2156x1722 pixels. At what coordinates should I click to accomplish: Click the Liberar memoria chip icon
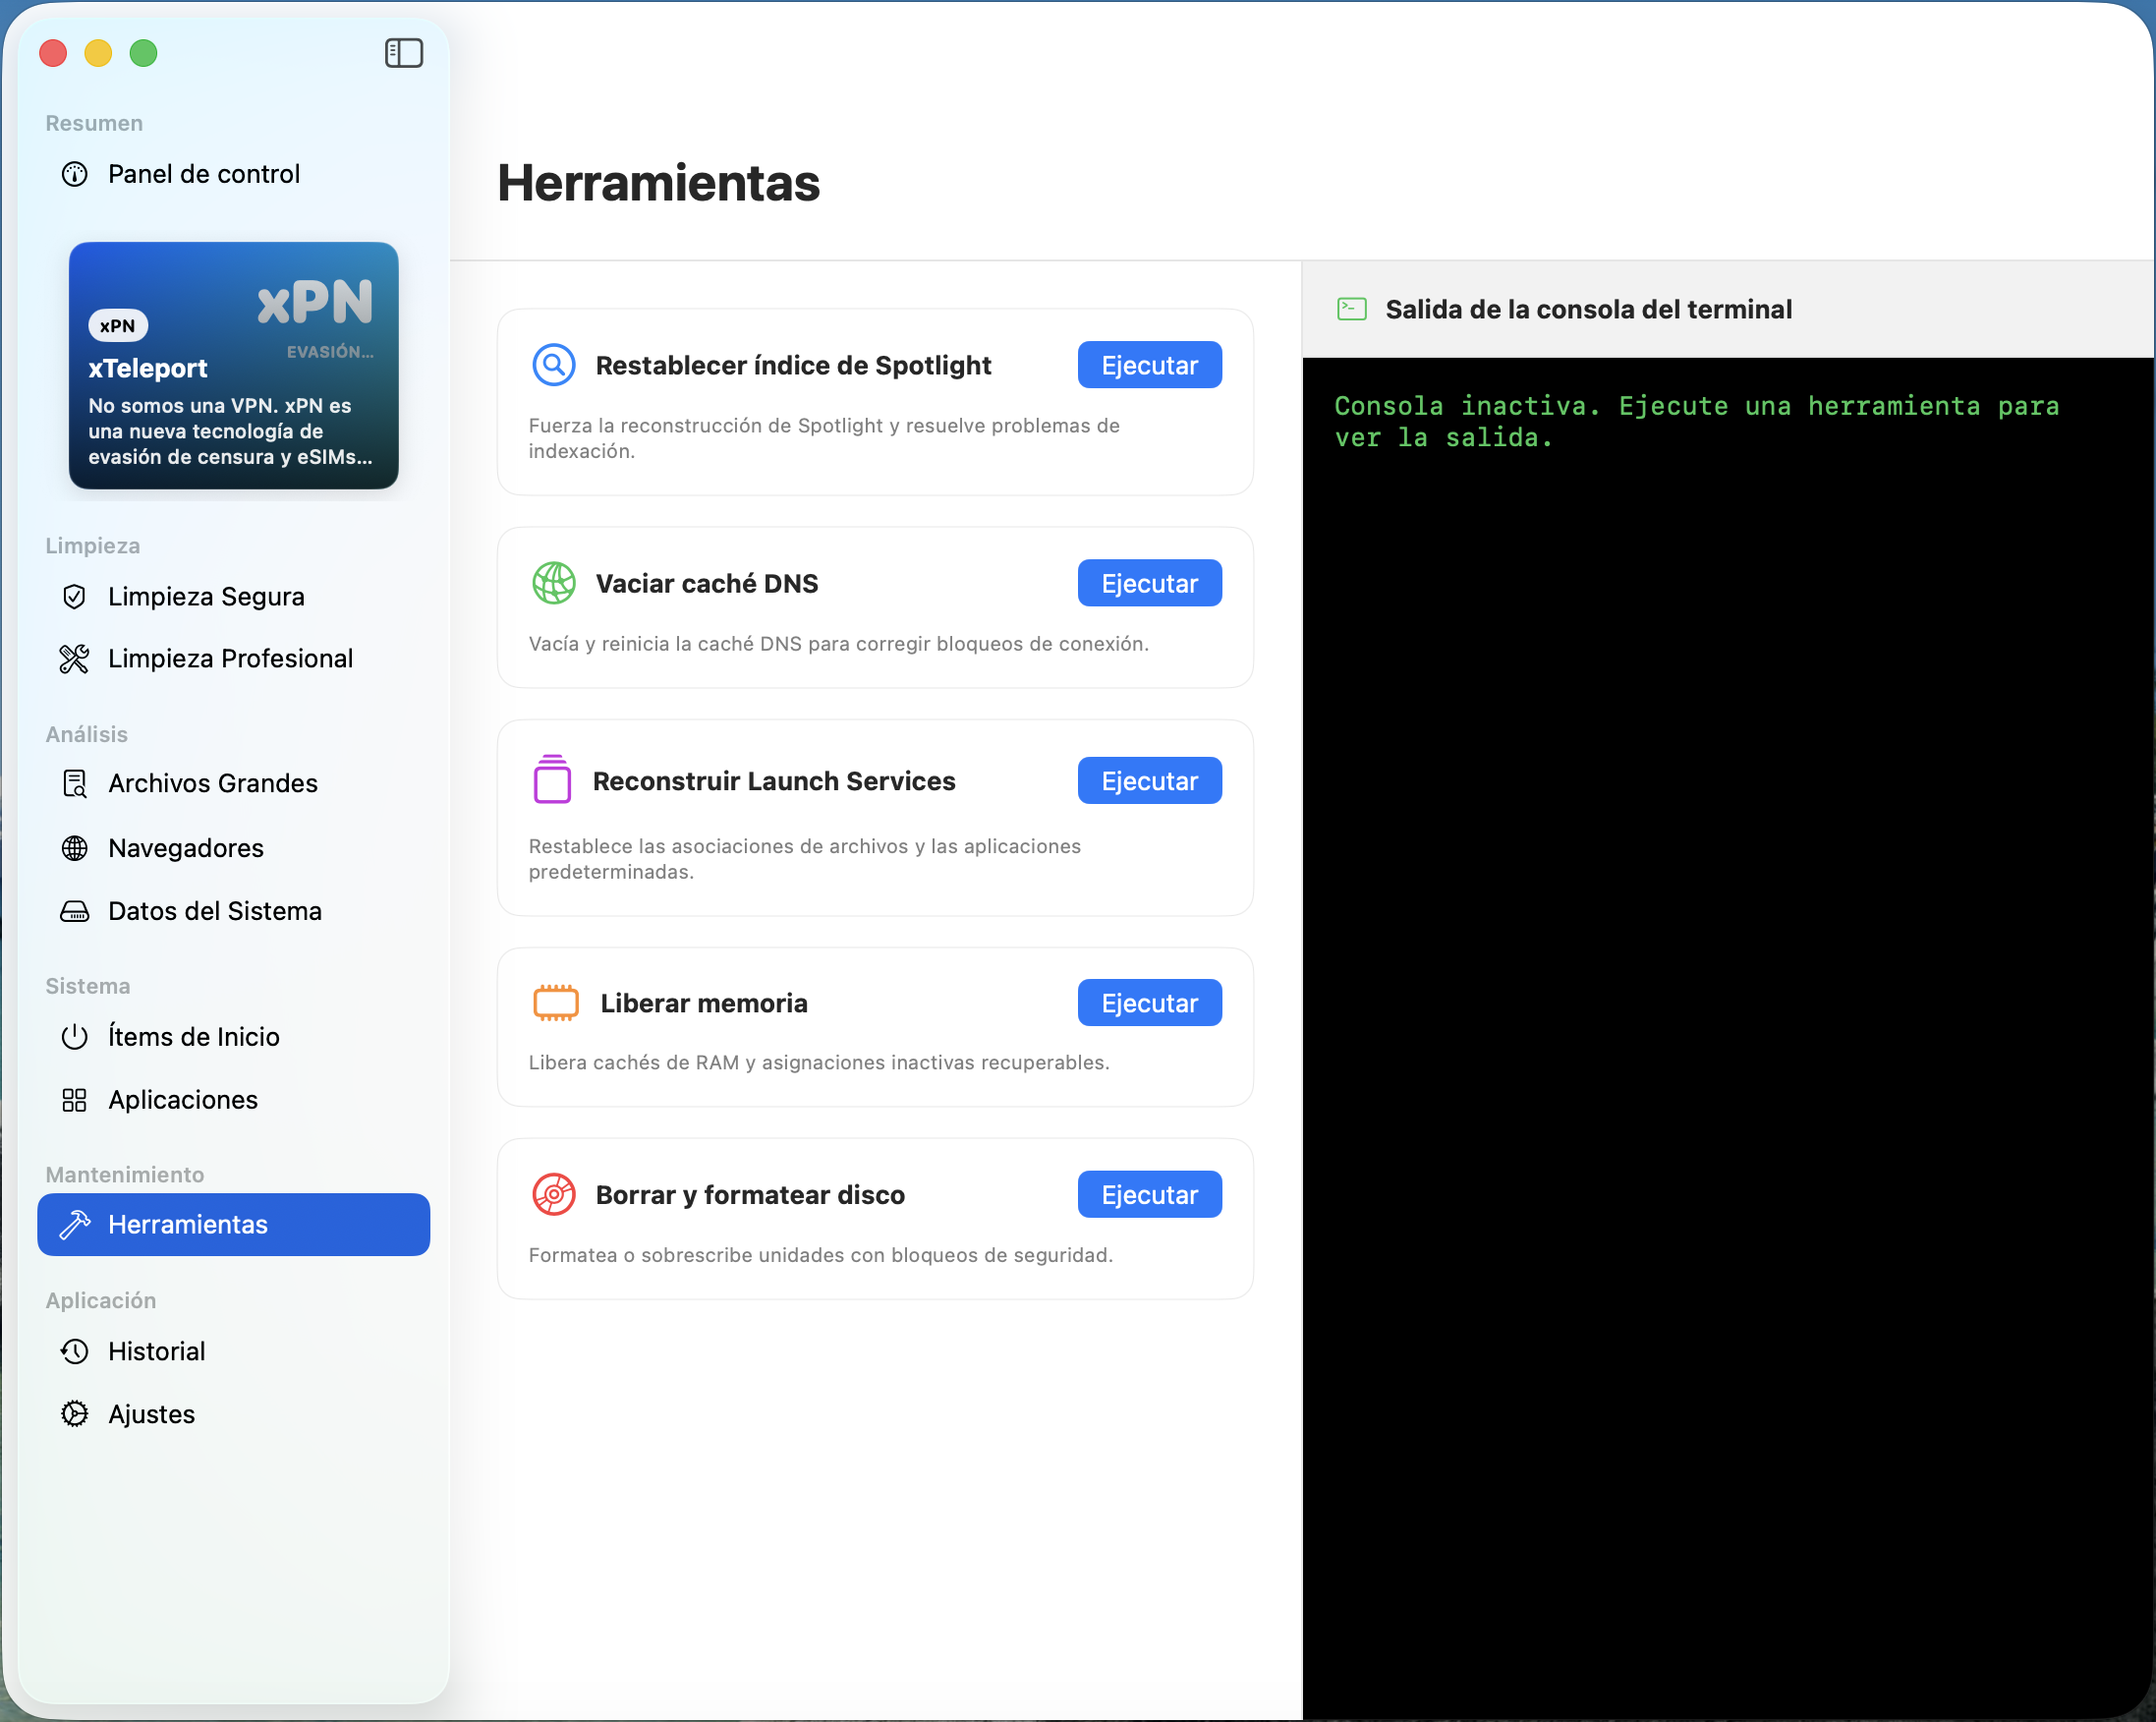tap(556, 1003)
